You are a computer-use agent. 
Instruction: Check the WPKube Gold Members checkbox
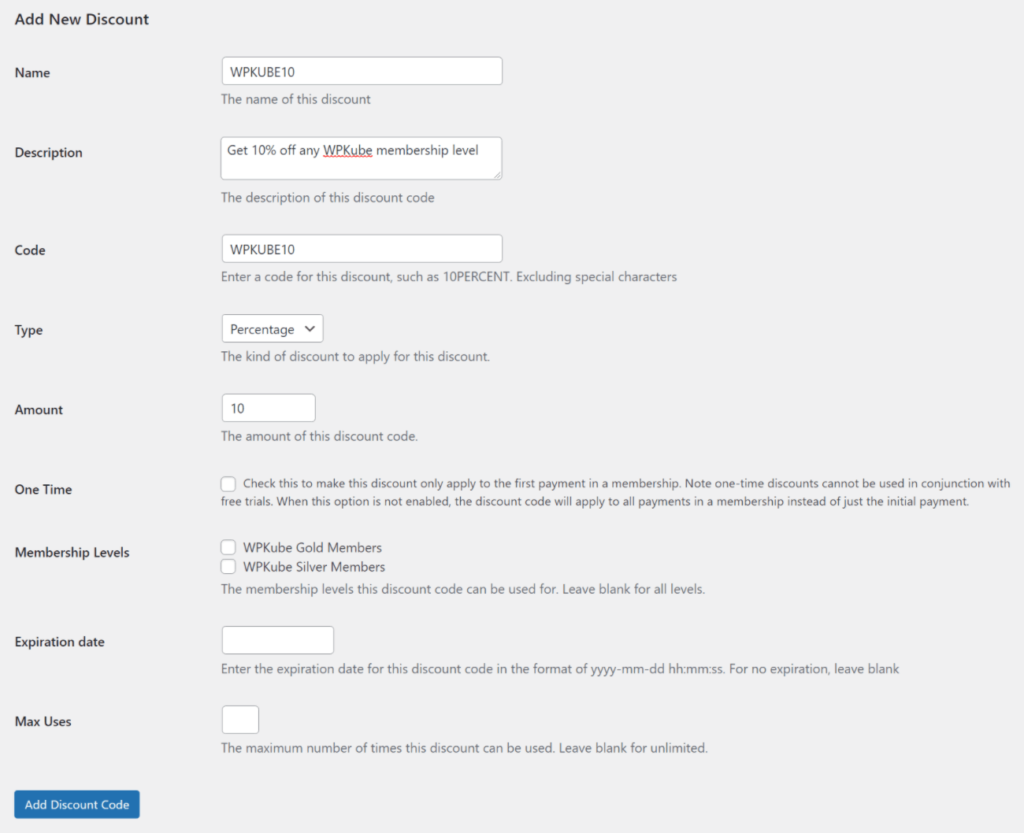(x=229, y=548)
